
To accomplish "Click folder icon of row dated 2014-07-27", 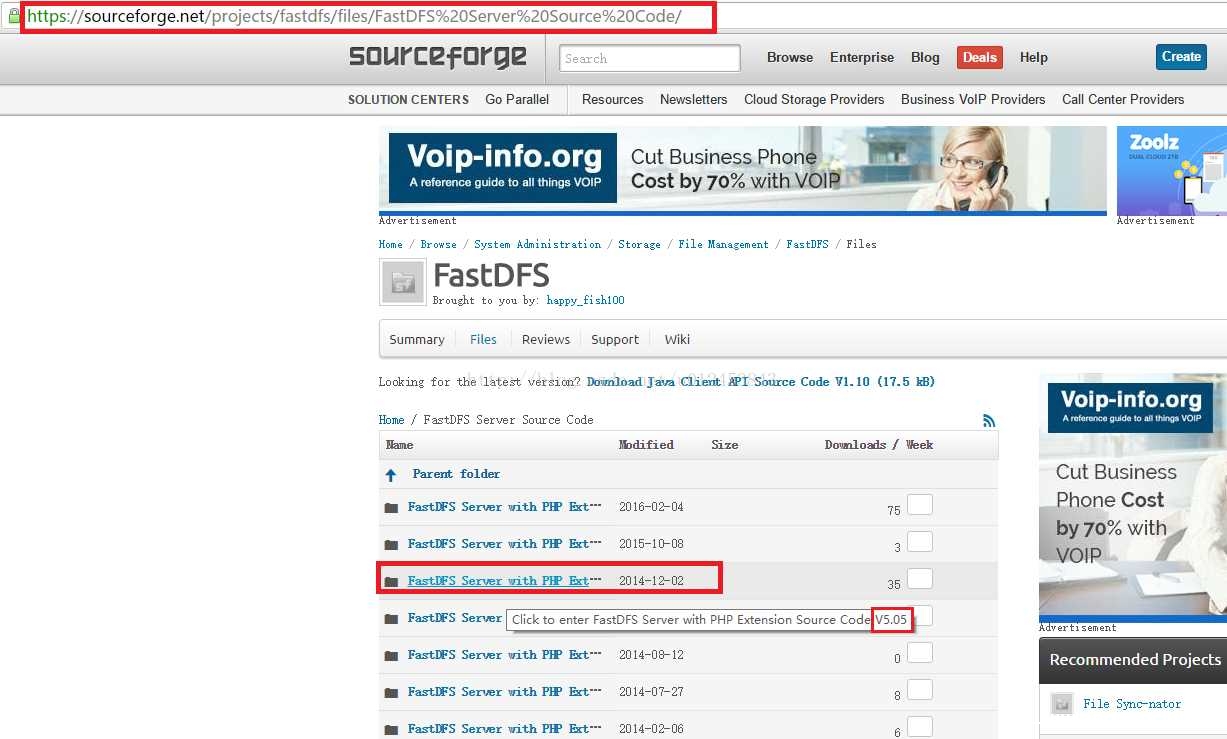I will click(391, 693).
